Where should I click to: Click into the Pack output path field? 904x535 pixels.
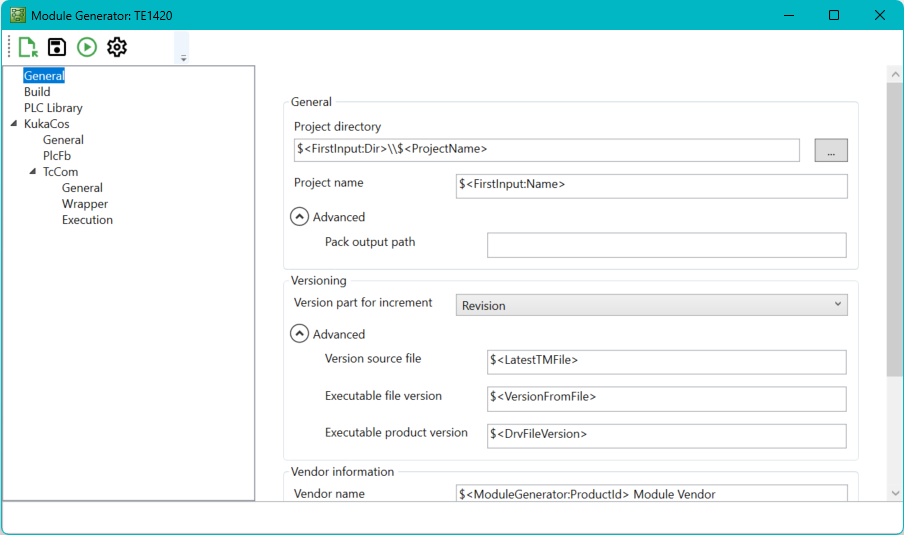pyautogui.click(x=666, y=245)
